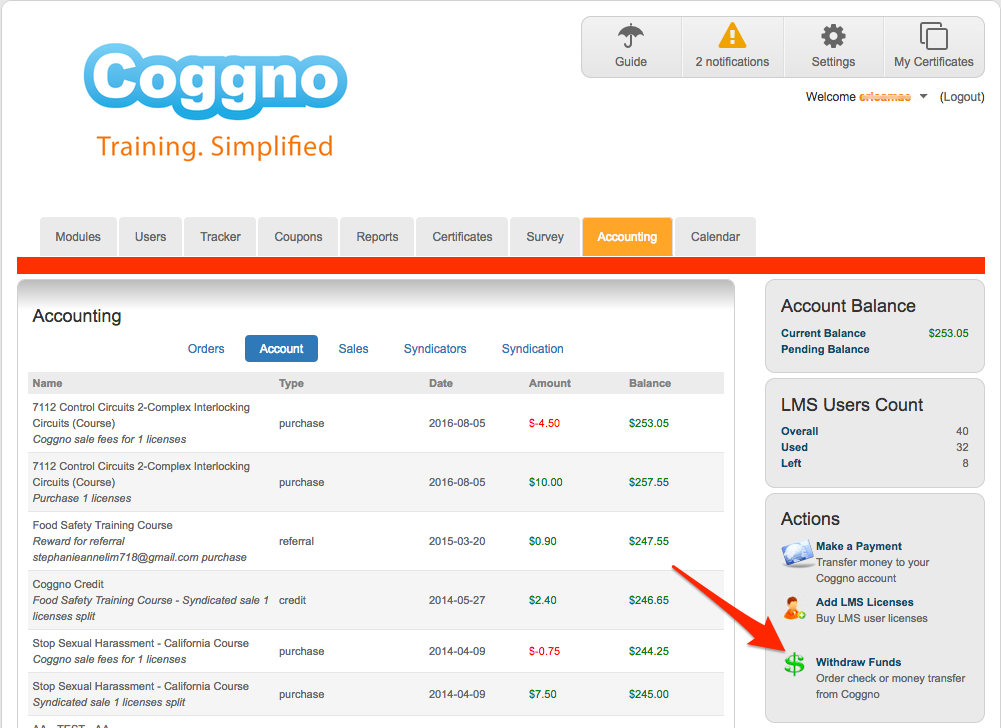This screenshot has width=1001, height=728.
Task: Select the Account sub-tab
Action: pyautogui.click(x=281, y=349)
